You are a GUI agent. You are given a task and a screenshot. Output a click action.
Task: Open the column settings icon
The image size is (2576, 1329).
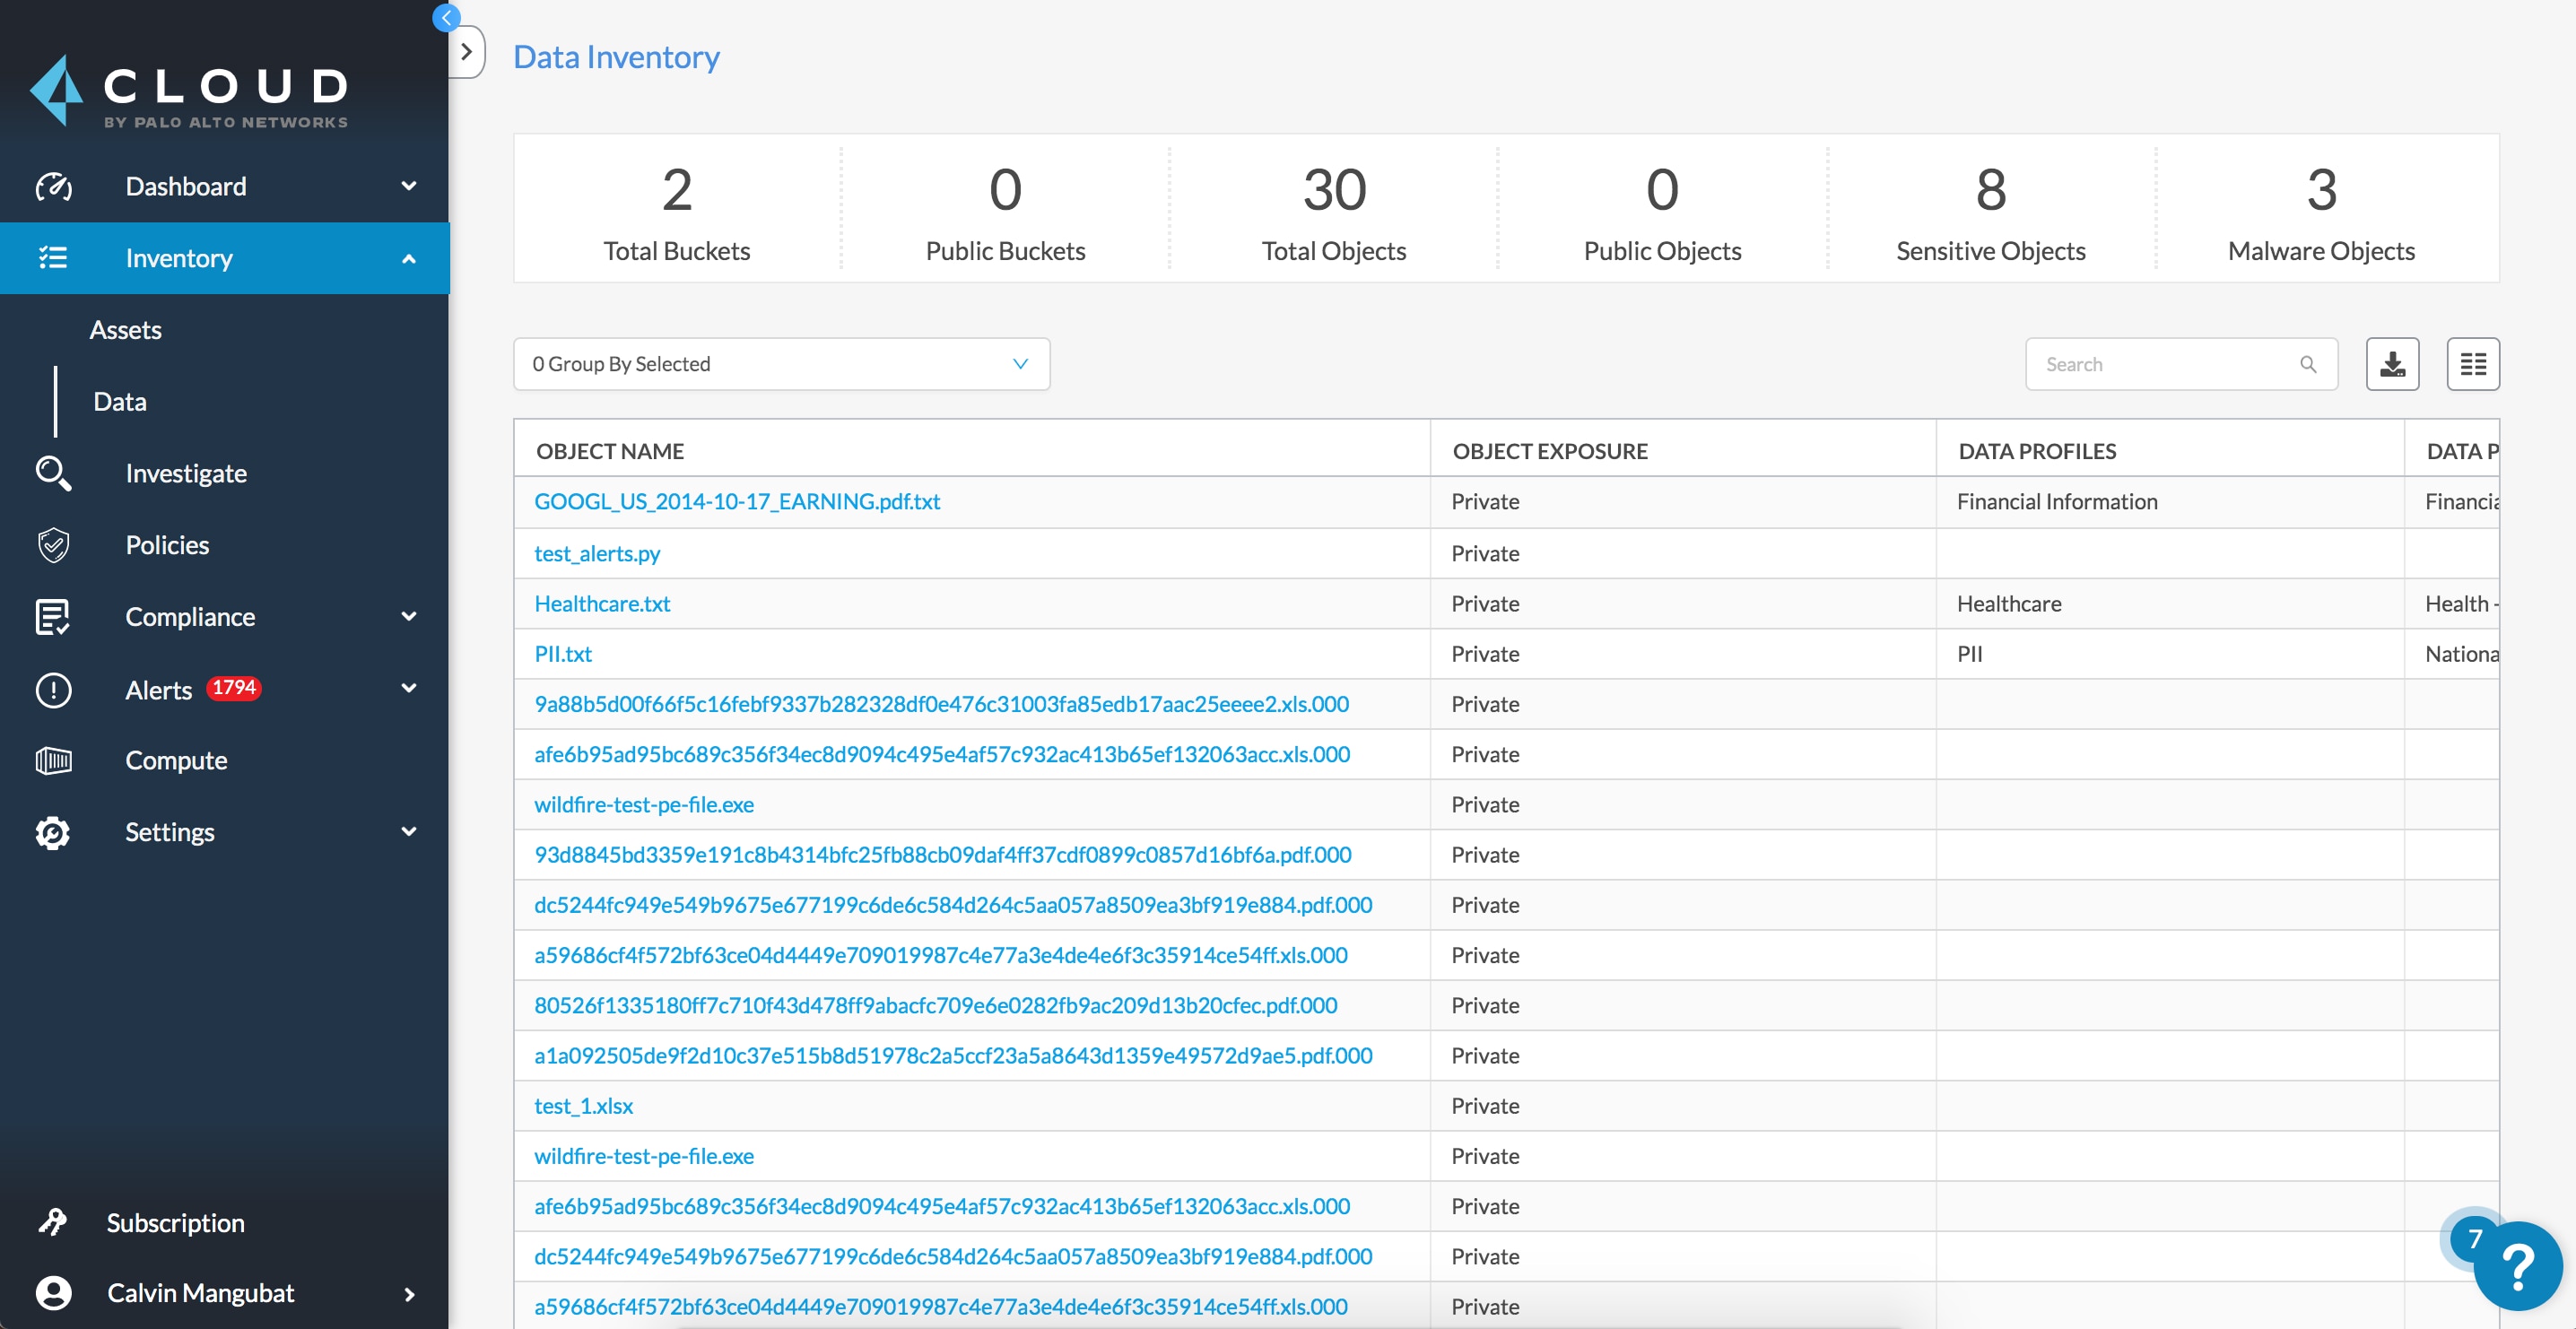(2472, 364)
